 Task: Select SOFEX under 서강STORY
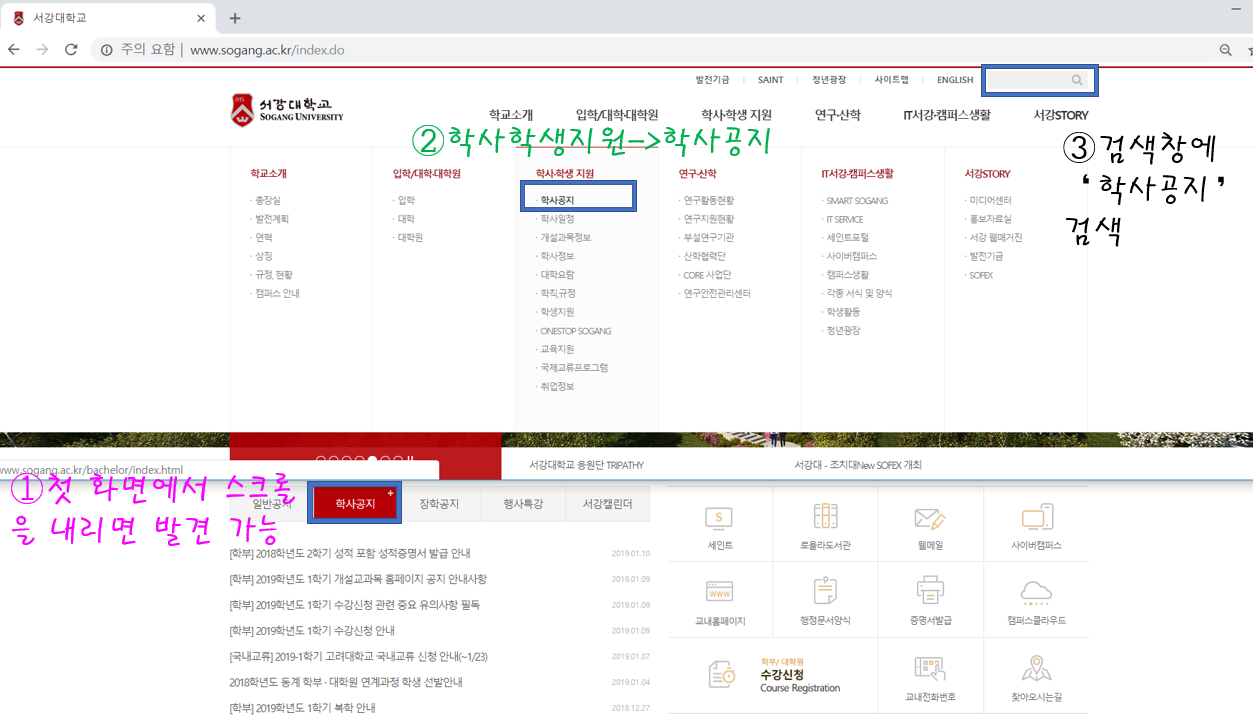[x=981, y=274]
